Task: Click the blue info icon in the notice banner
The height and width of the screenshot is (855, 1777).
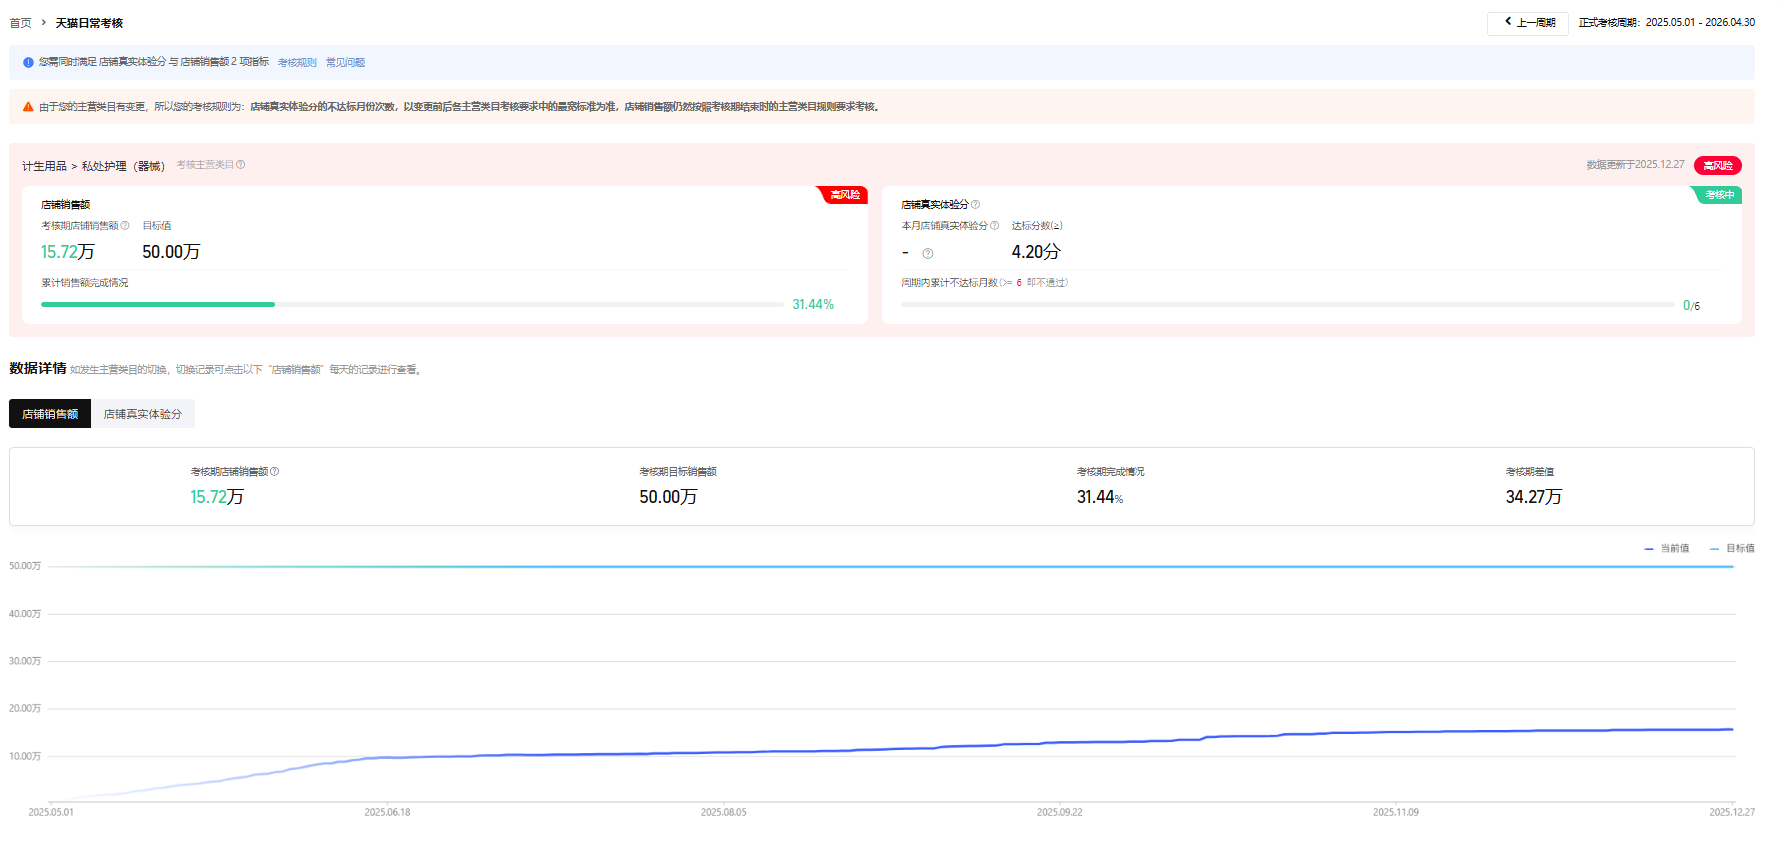Action: [x=28, y=63]
